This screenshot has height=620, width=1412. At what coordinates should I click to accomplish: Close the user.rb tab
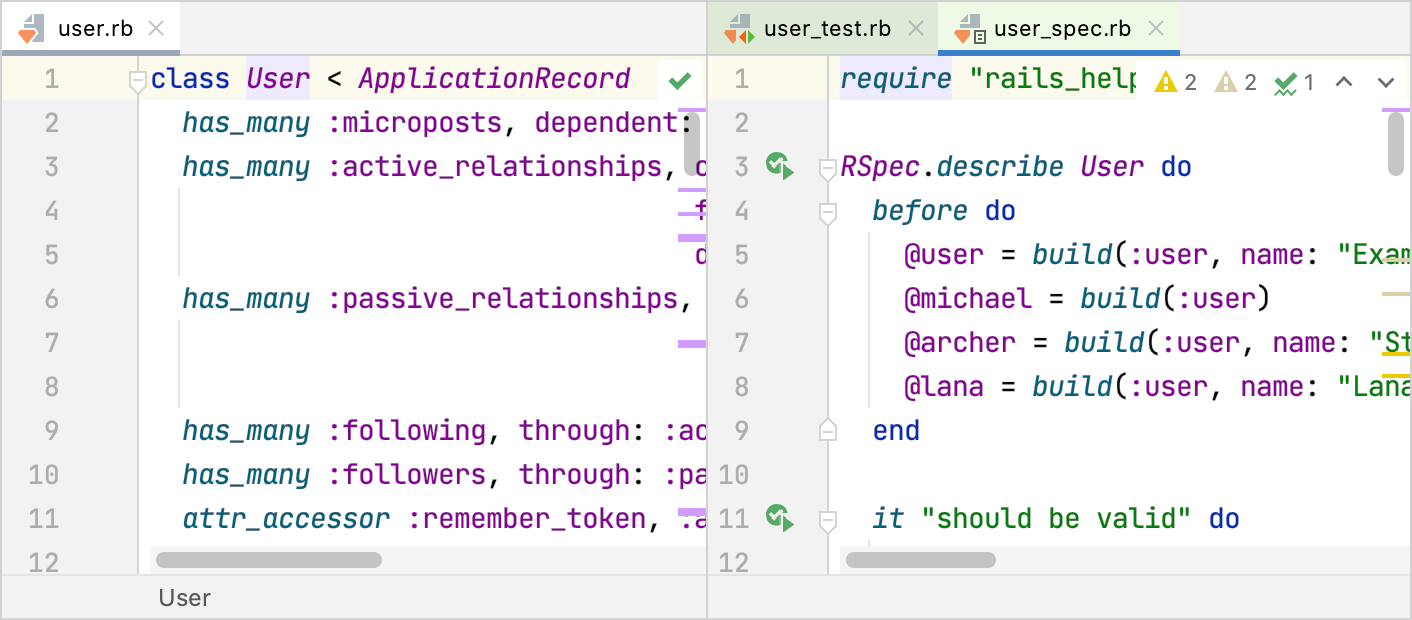click(156, 28)
